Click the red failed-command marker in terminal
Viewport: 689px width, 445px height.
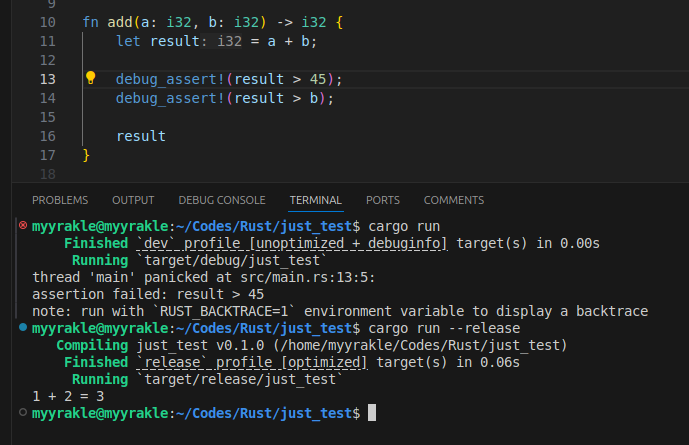pos(23,226)
